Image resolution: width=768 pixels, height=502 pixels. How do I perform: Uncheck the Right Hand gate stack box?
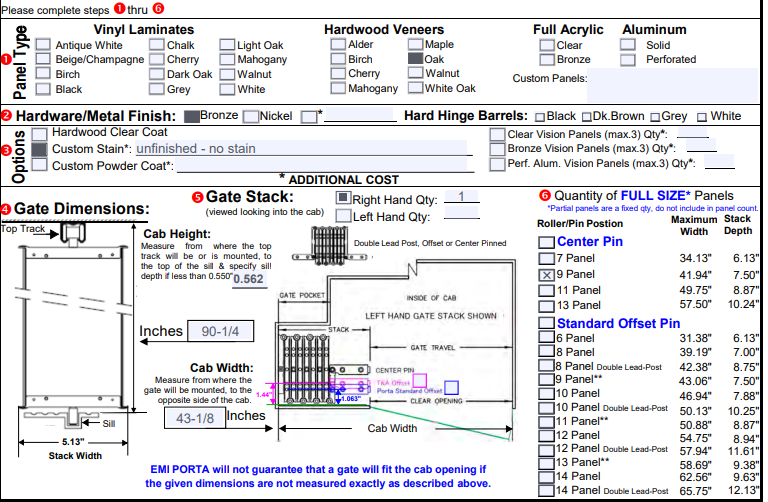343,198
